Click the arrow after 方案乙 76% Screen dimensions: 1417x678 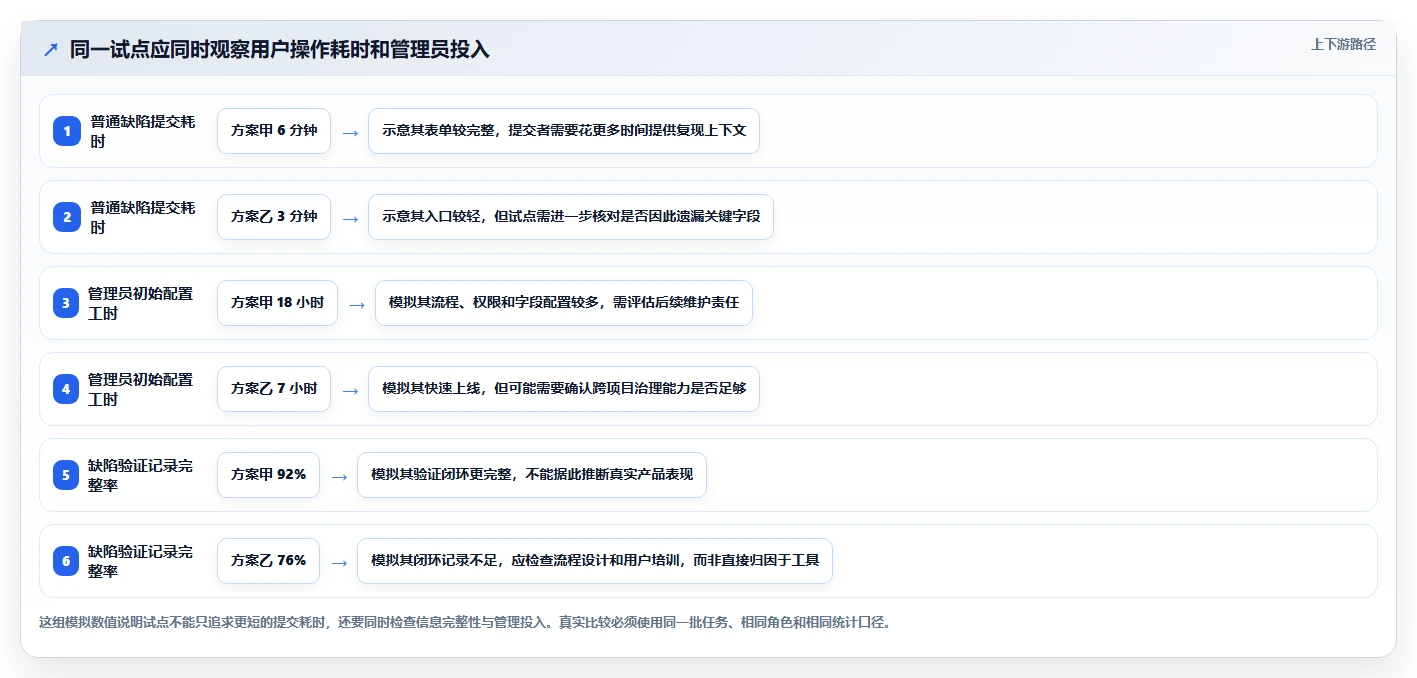coord(339,562)
